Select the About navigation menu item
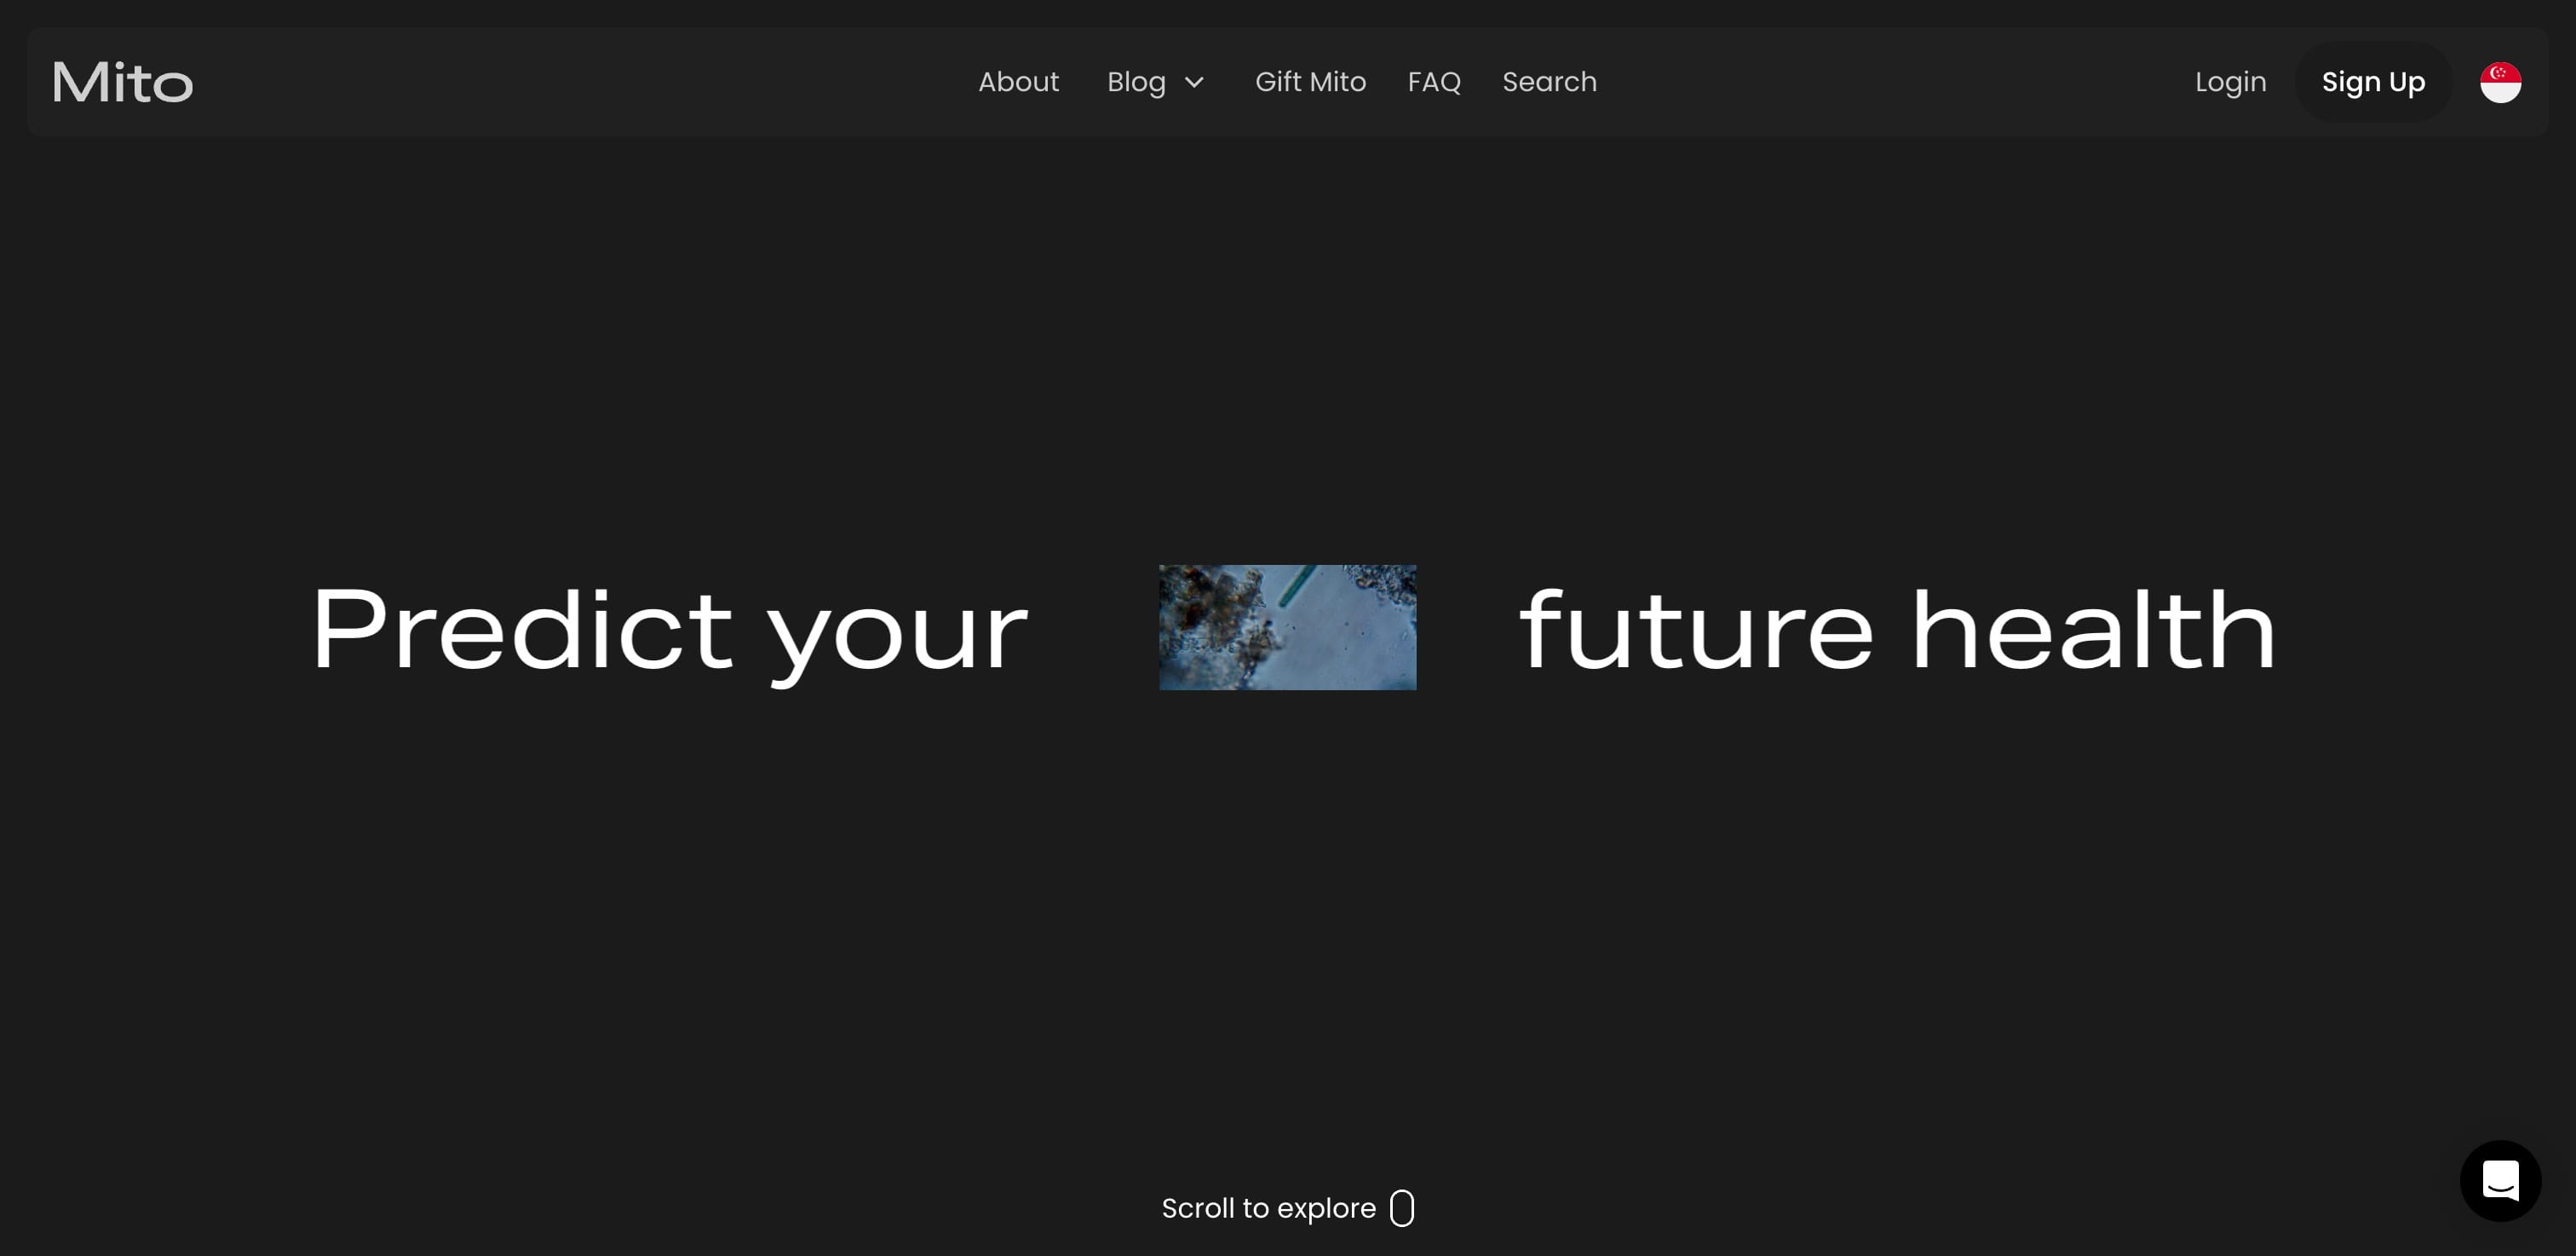Image resolution: width=2576 pixels, height=1256 pixels. click(1015, 82)
